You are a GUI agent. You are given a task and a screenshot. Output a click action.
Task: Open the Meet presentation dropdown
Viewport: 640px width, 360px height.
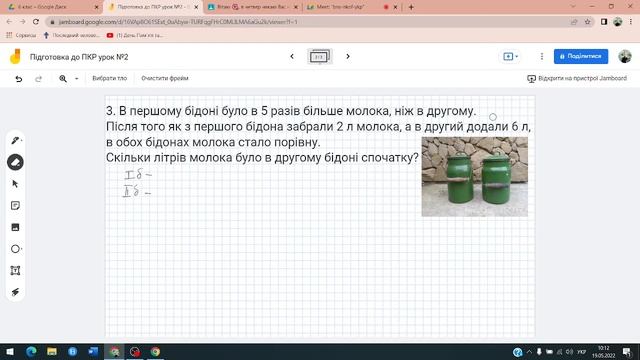(x=511, y=56)
